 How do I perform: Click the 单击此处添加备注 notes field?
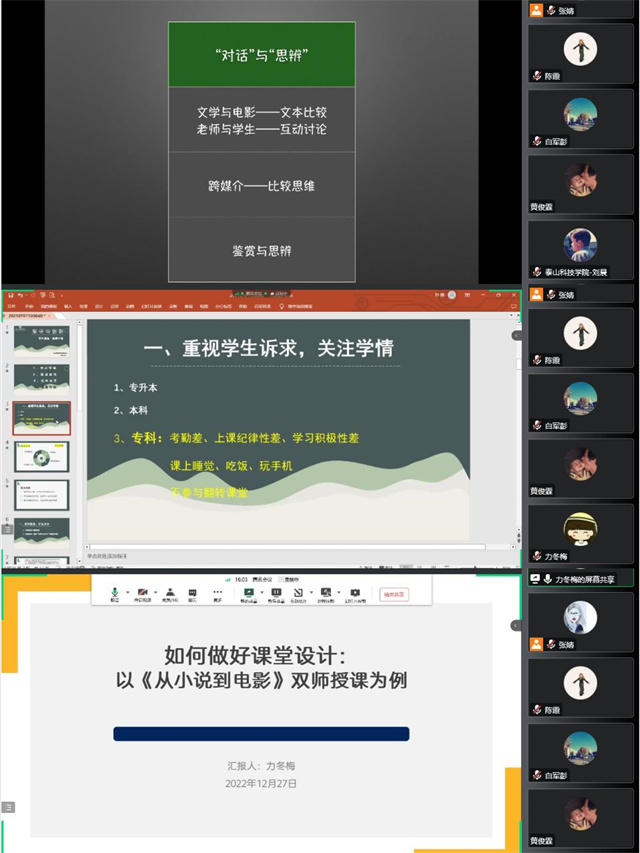click(107, 556)
